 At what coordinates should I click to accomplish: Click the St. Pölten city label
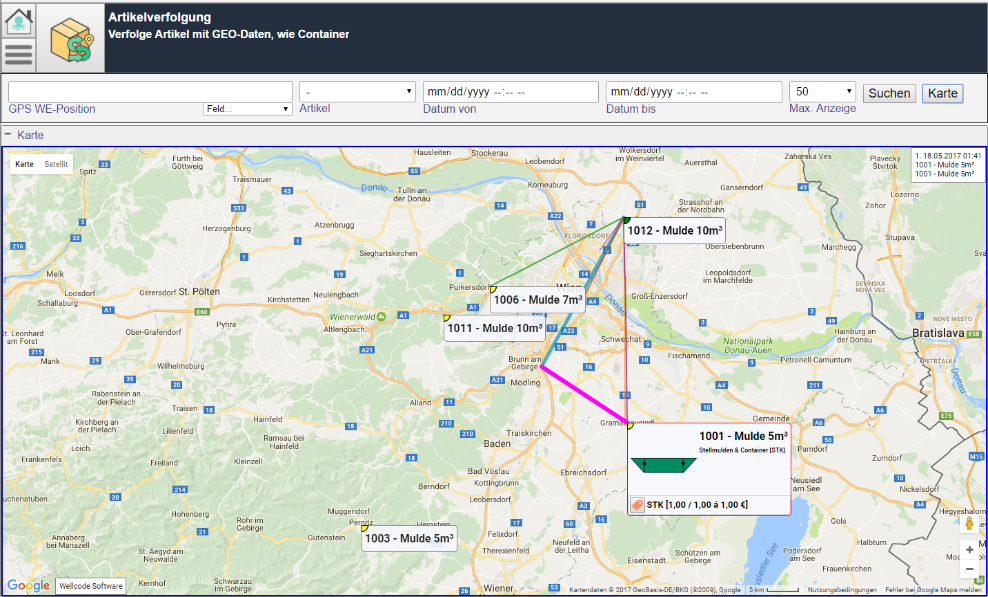tap(199, 291)
